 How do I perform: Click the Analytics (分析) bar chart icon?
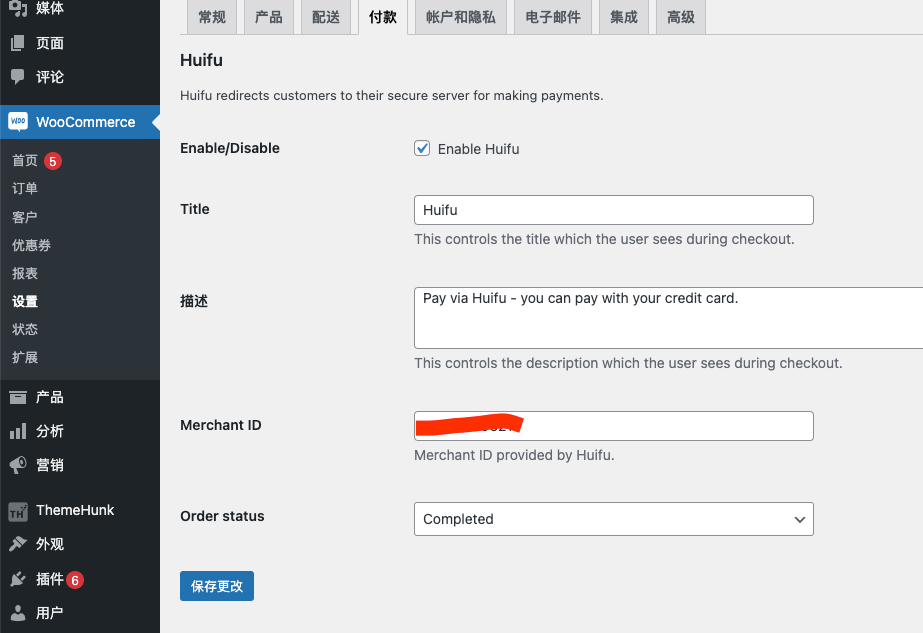pyautogui.click(x=18, y=431)
